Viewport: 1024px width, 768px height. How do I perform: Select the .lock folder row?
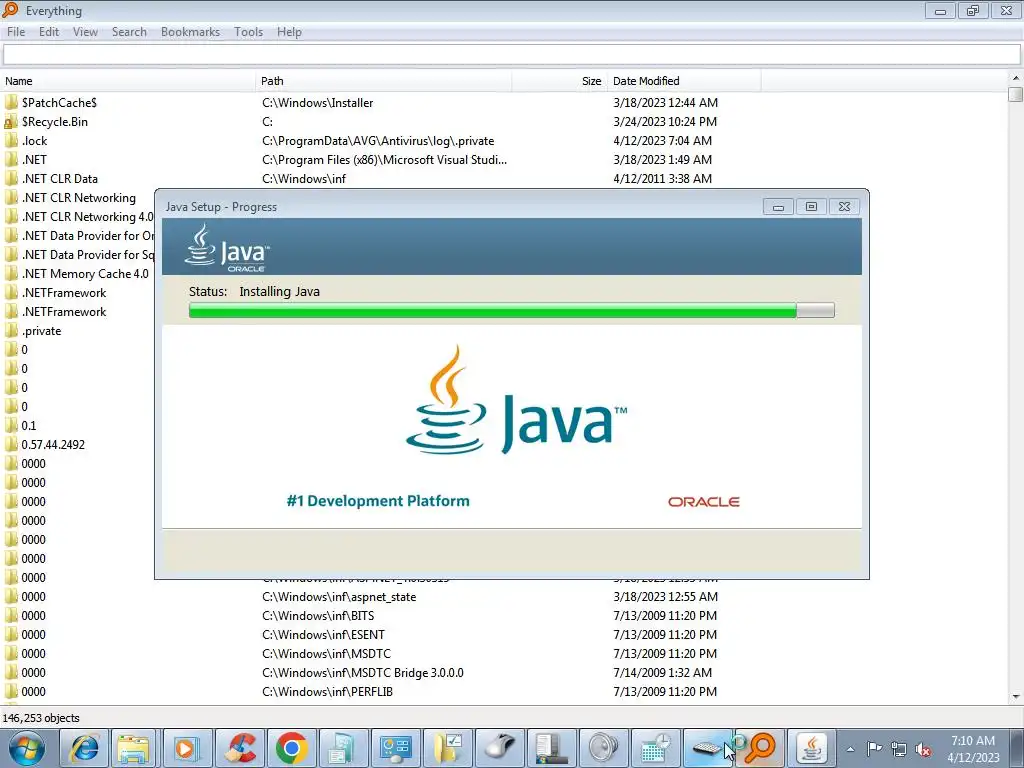(35, 141)
